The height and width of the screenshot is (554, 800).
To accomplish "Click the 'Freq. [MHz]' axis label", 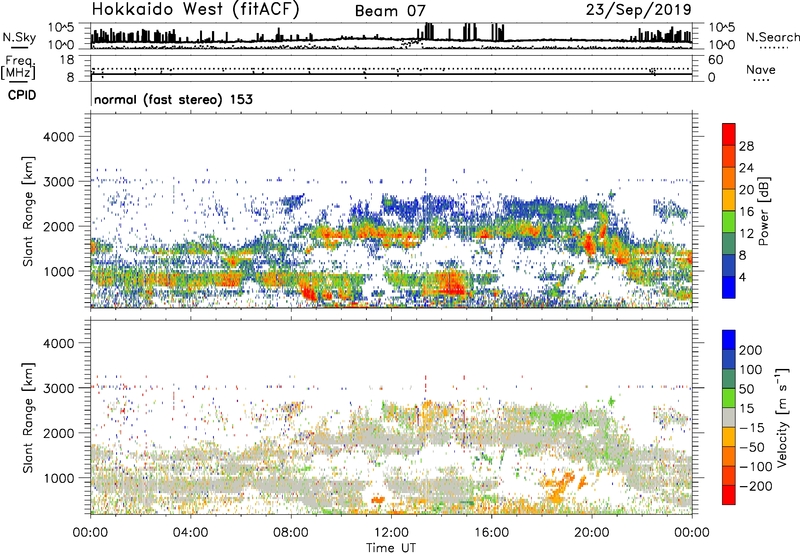I will click(18, 68).
